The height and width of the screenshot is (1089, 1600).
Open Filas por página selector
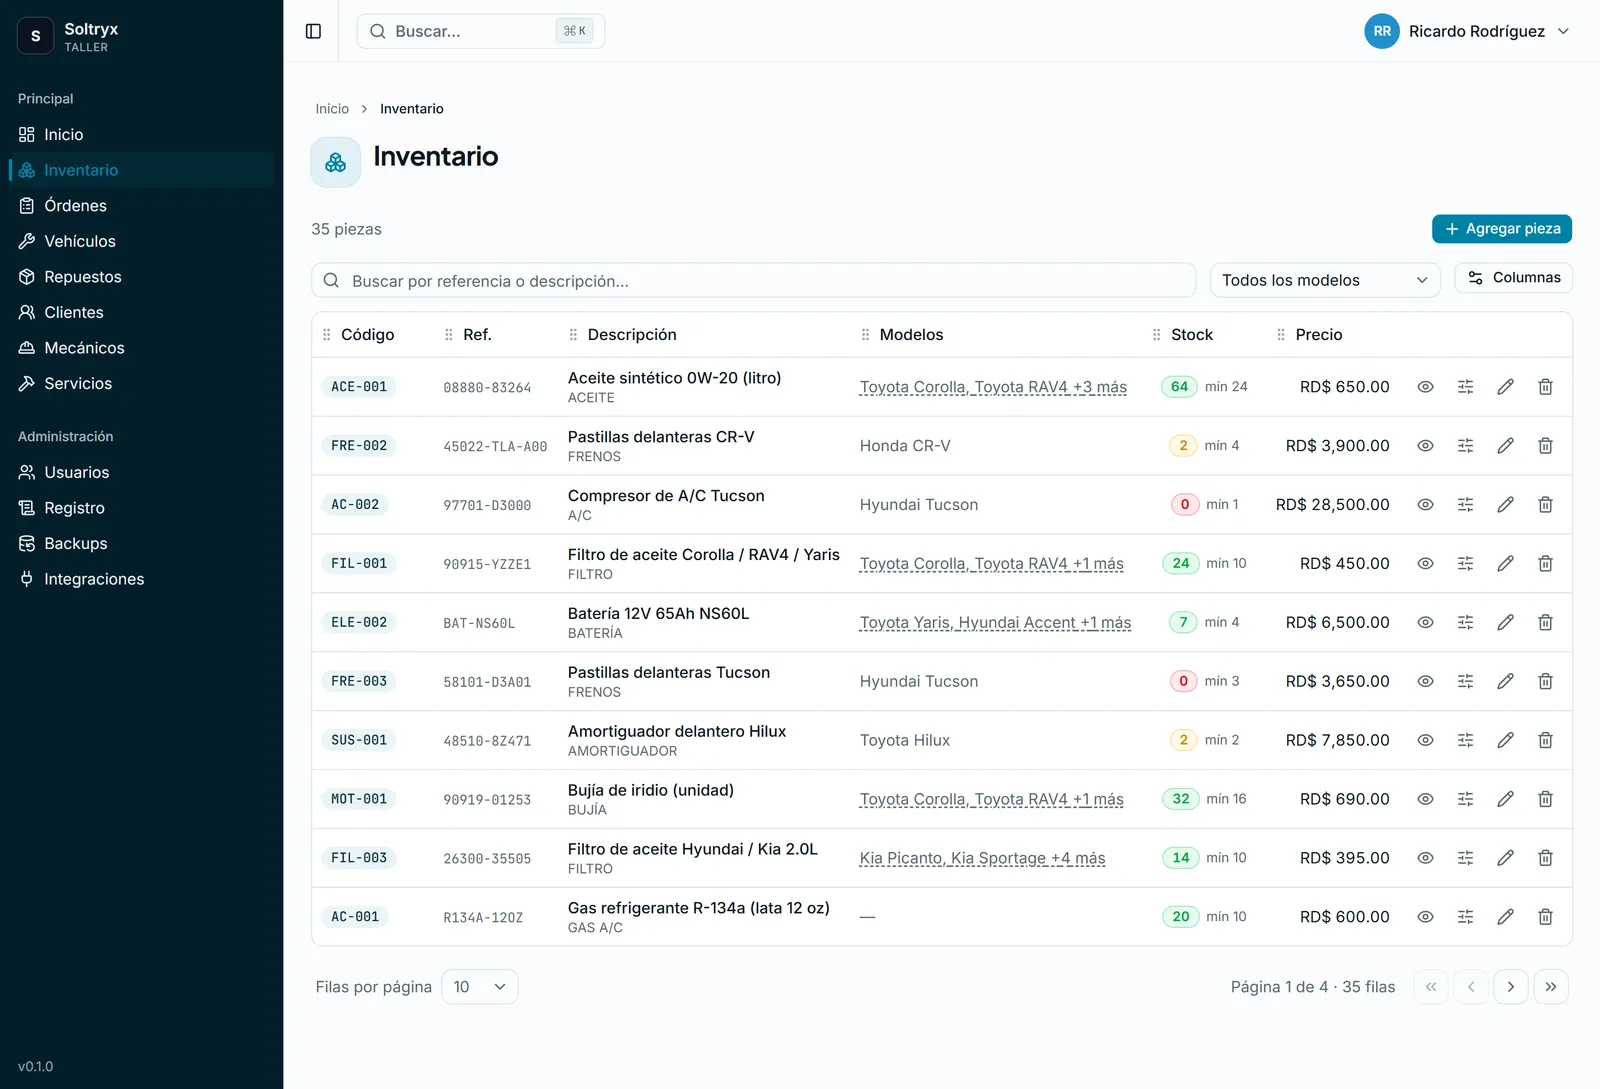pos(480,987)
